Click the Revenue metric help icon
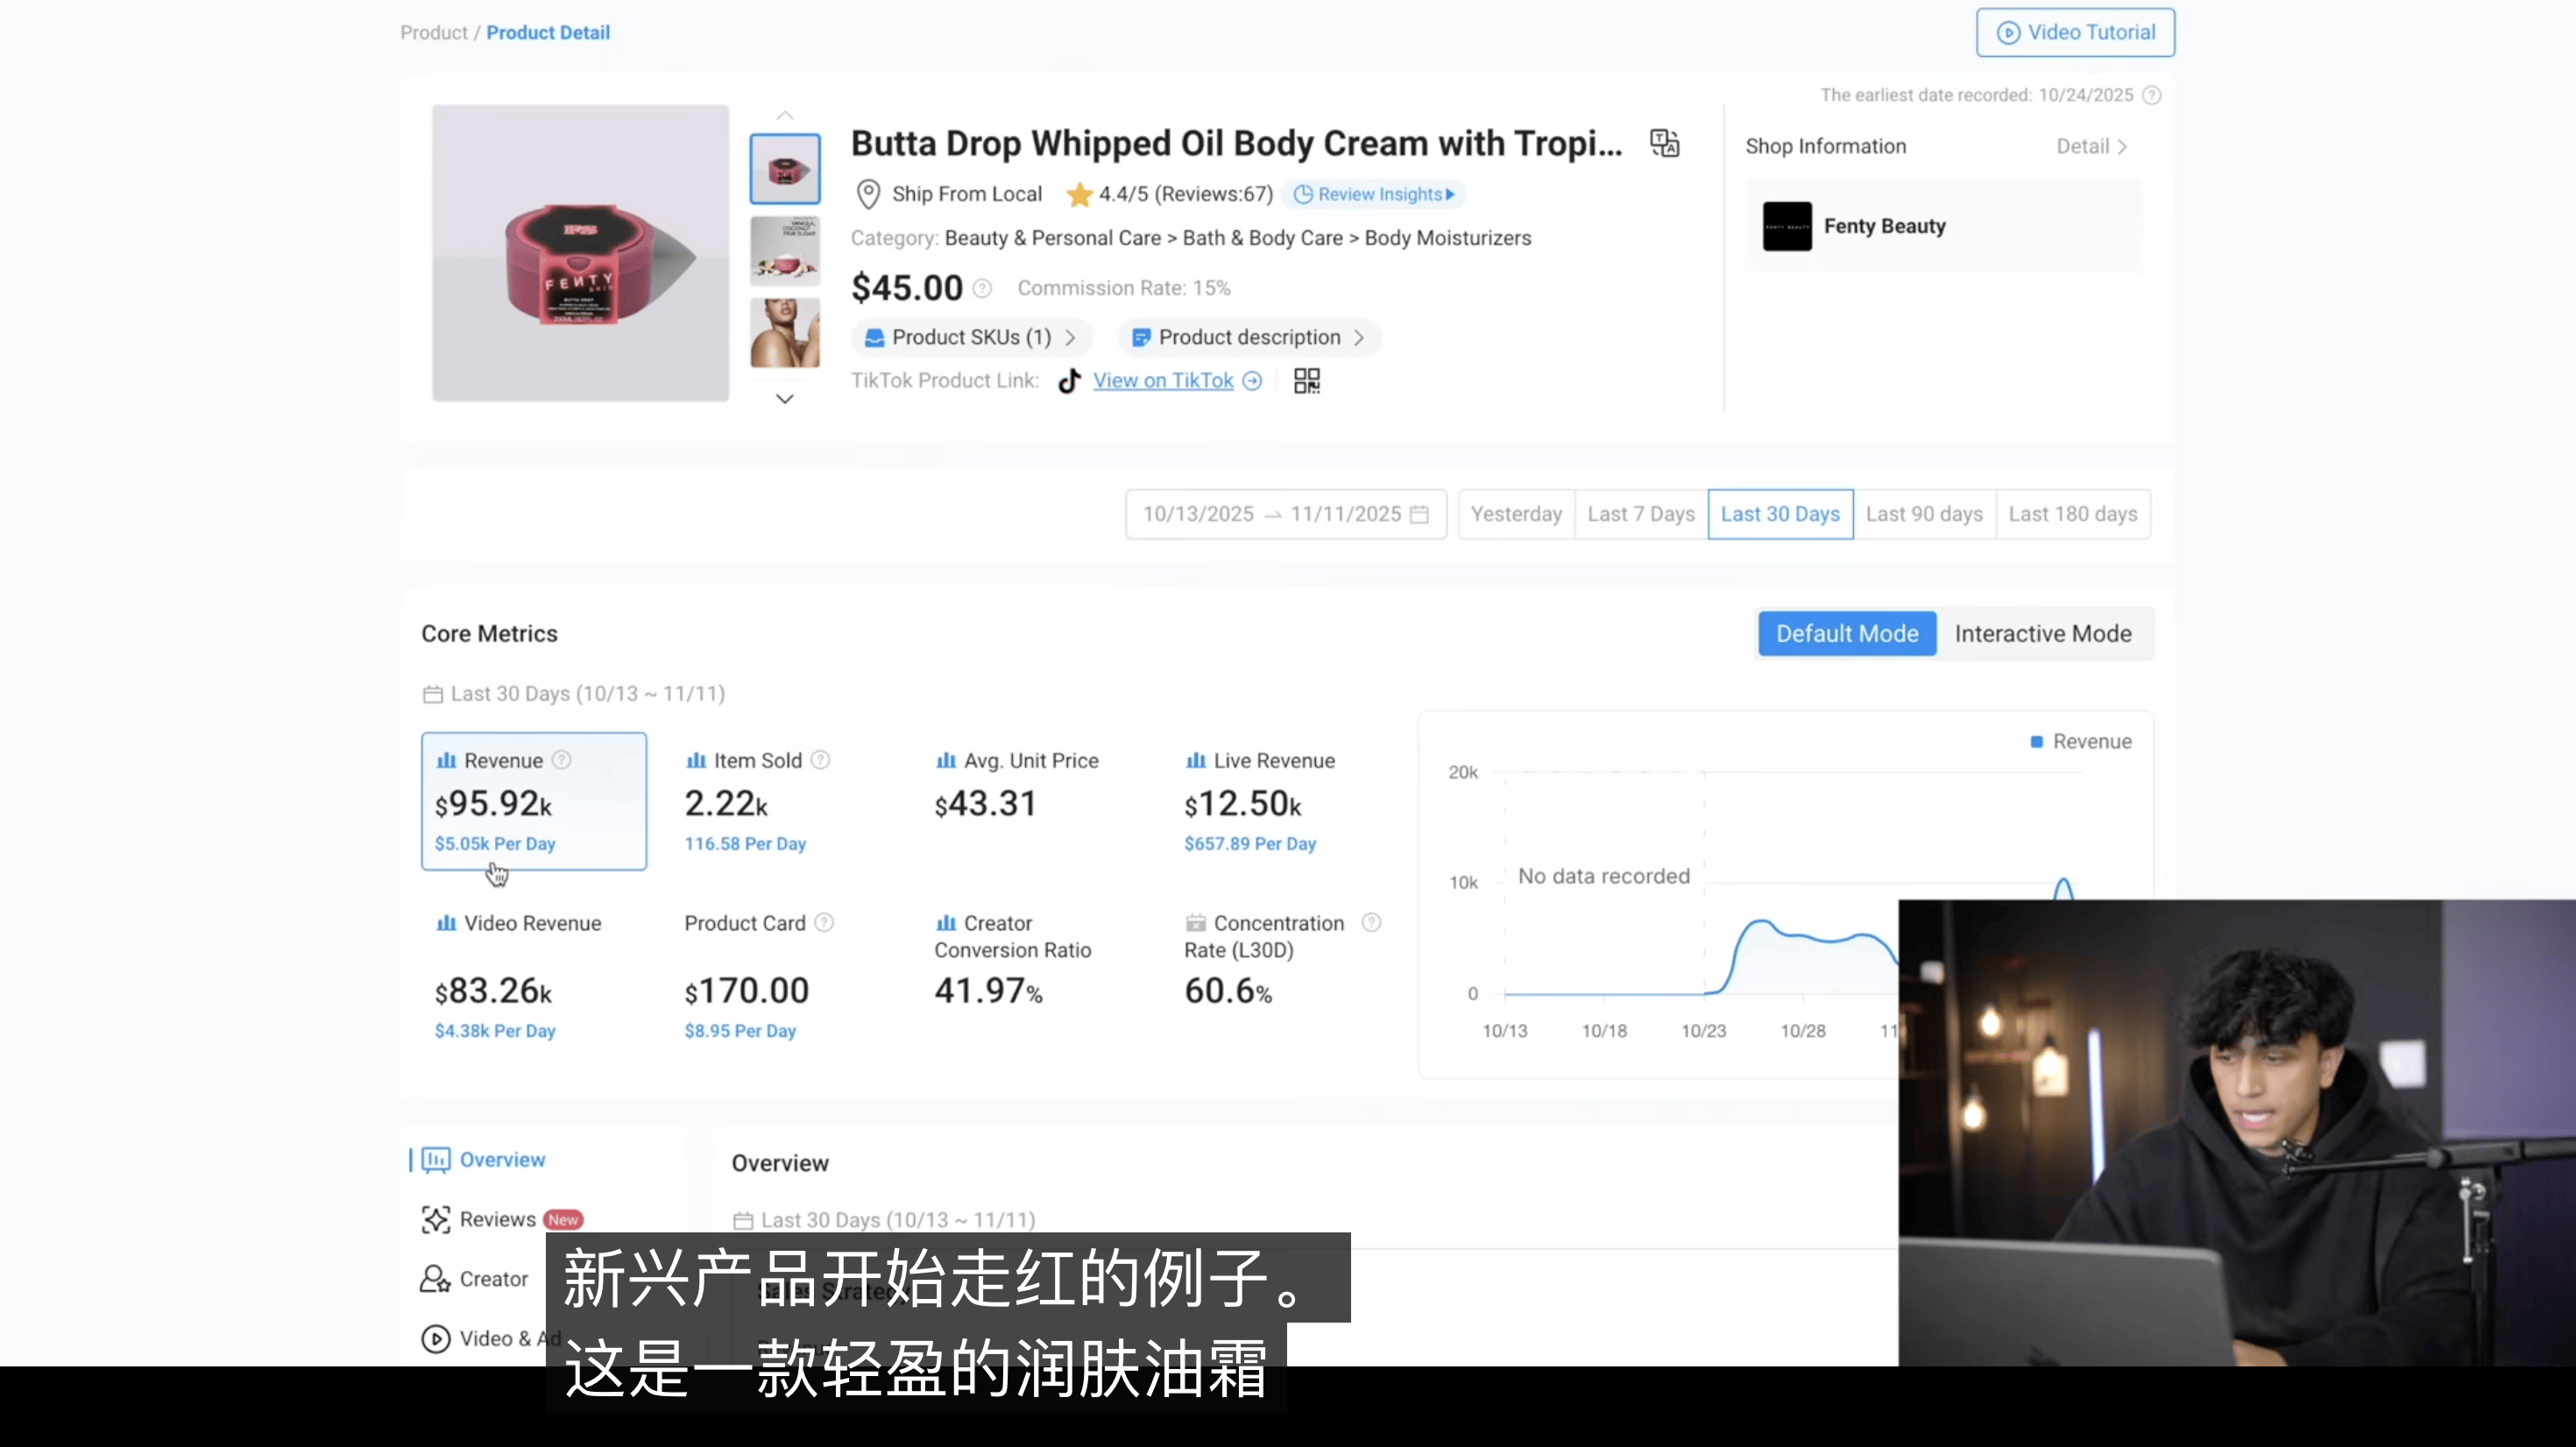 pos(562,760)
